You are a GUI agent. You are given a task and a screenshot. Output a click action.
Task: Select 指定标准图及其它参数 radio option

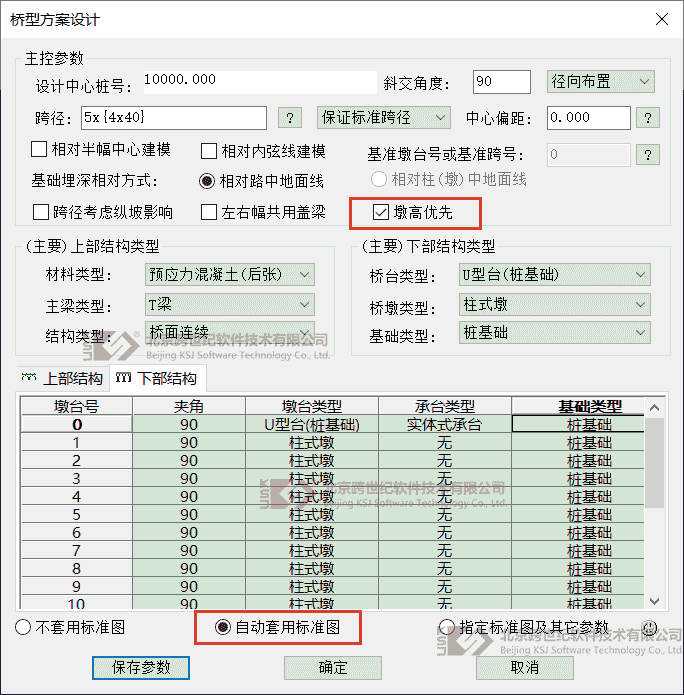447,627
